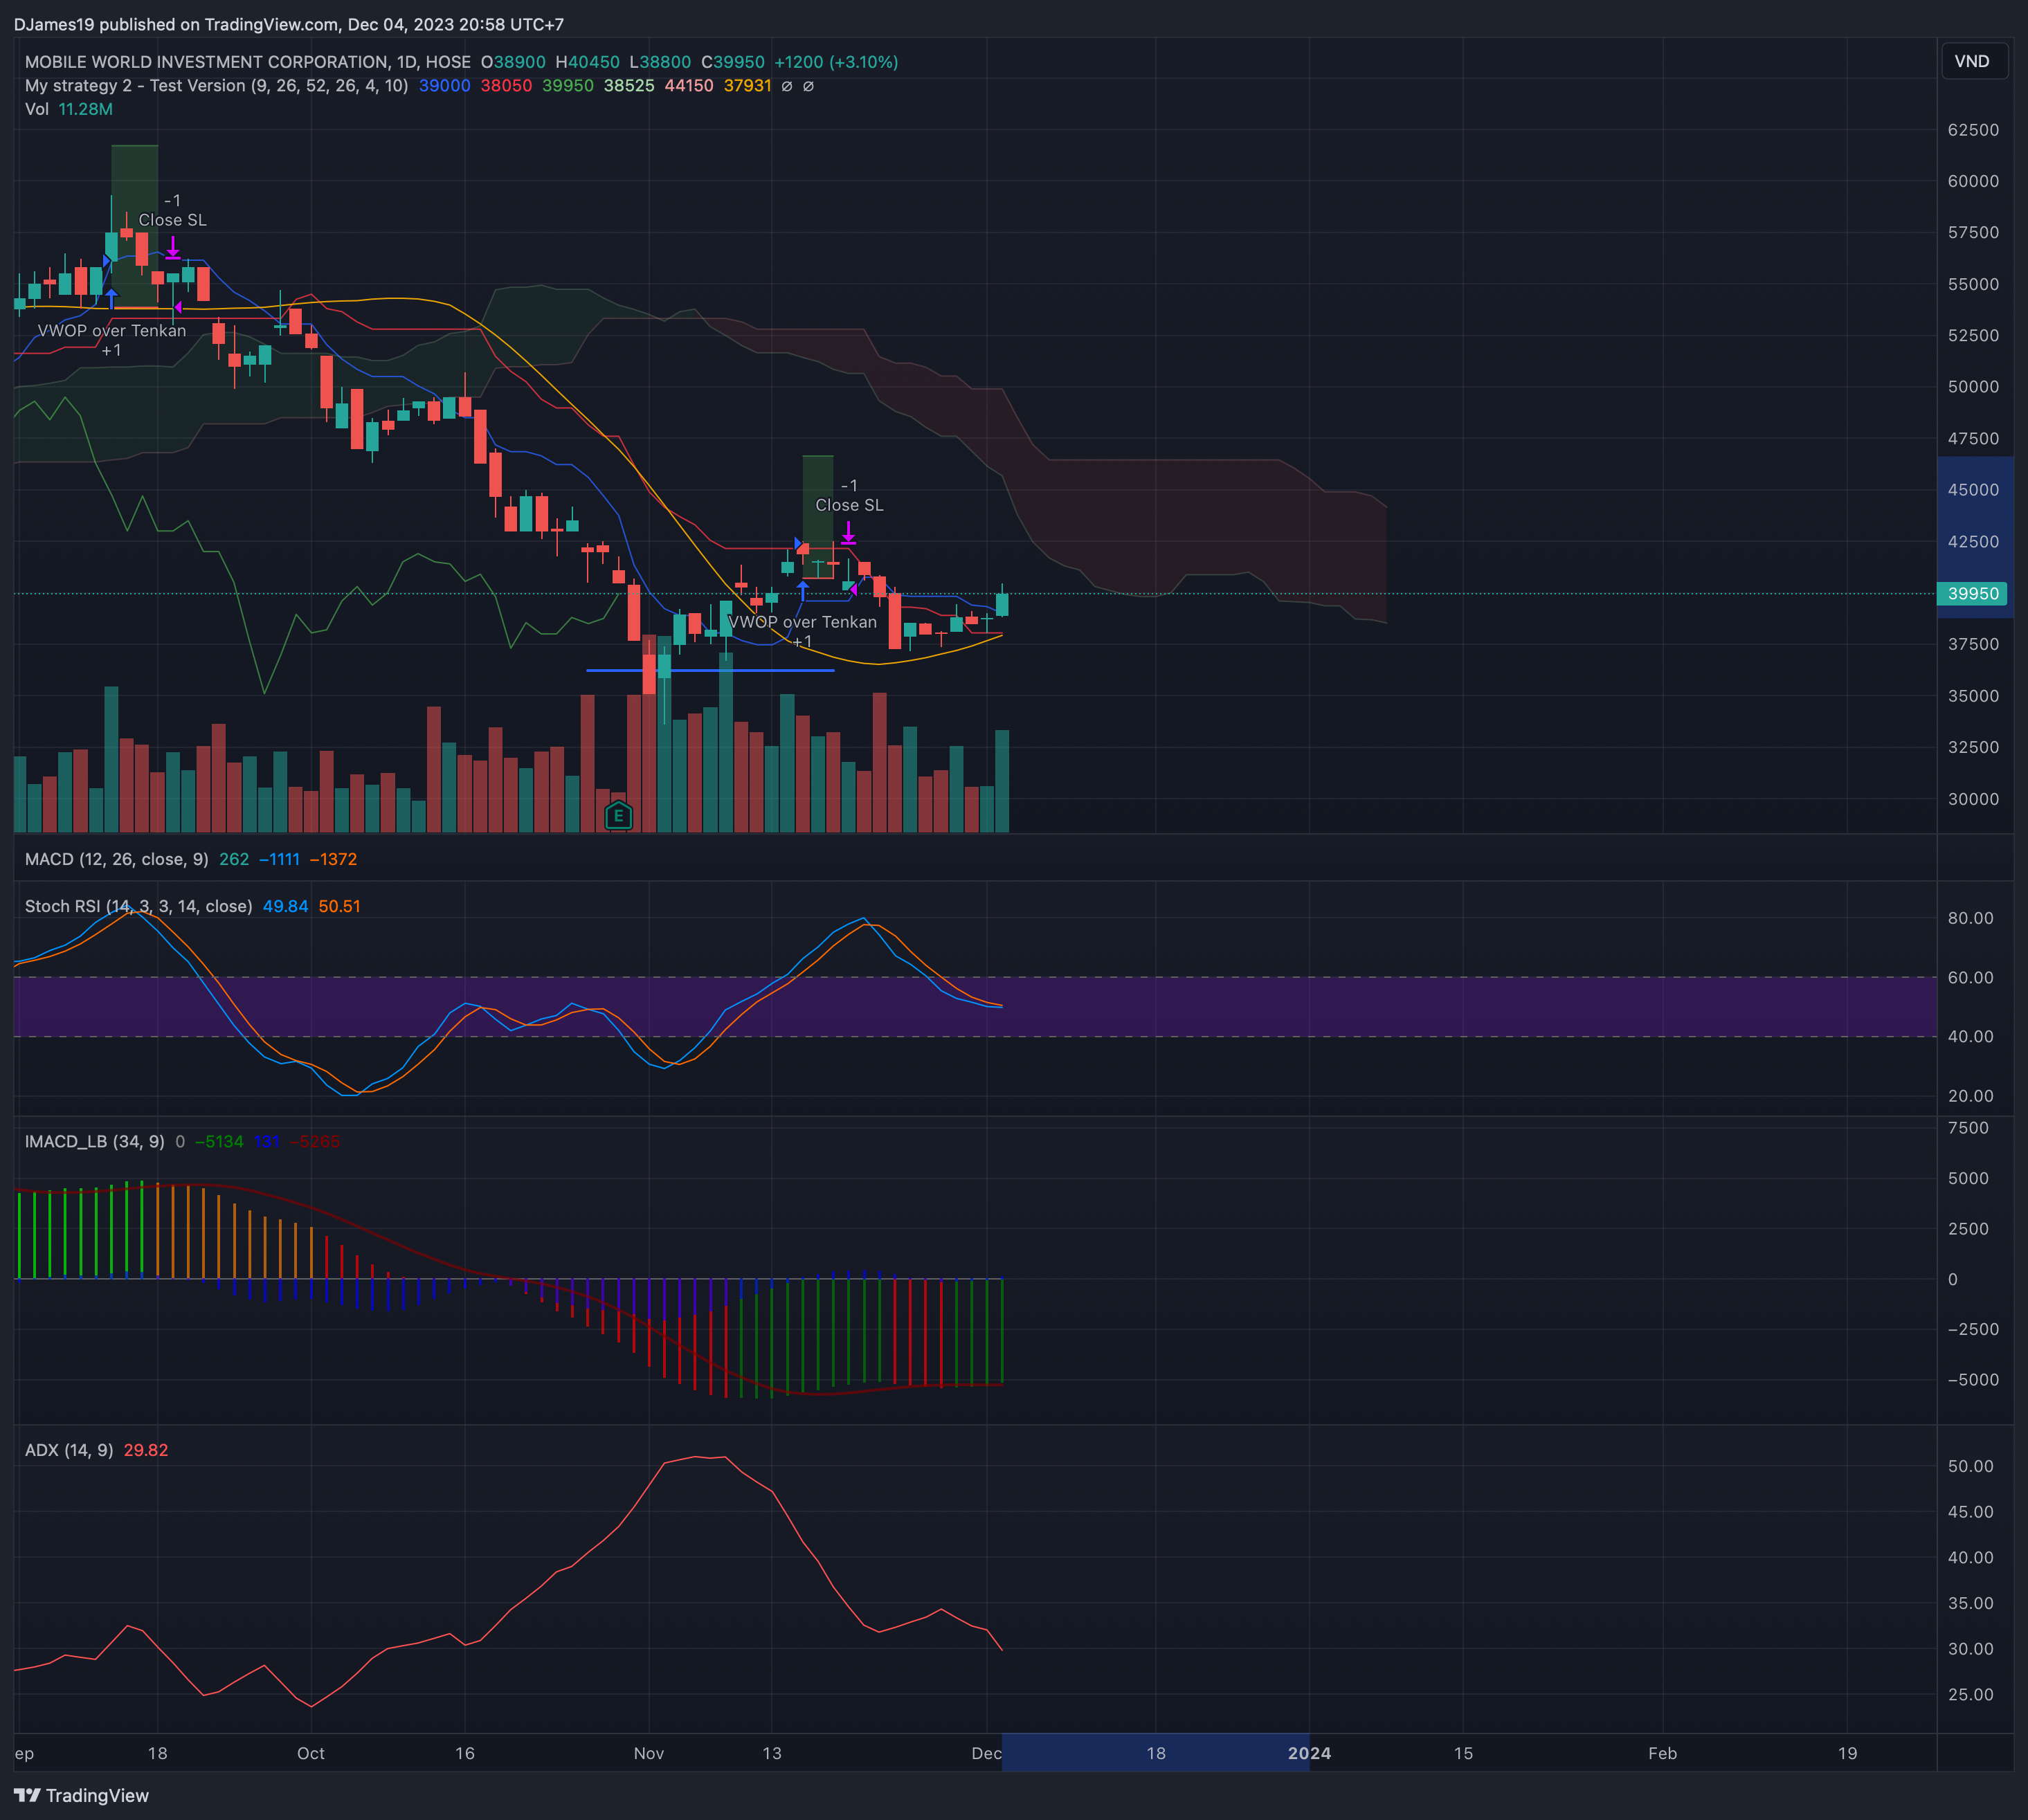Click VWOP over Tenkan label in November
This screenshot has height=1820, width=2028.
click(x=802, y=622)
